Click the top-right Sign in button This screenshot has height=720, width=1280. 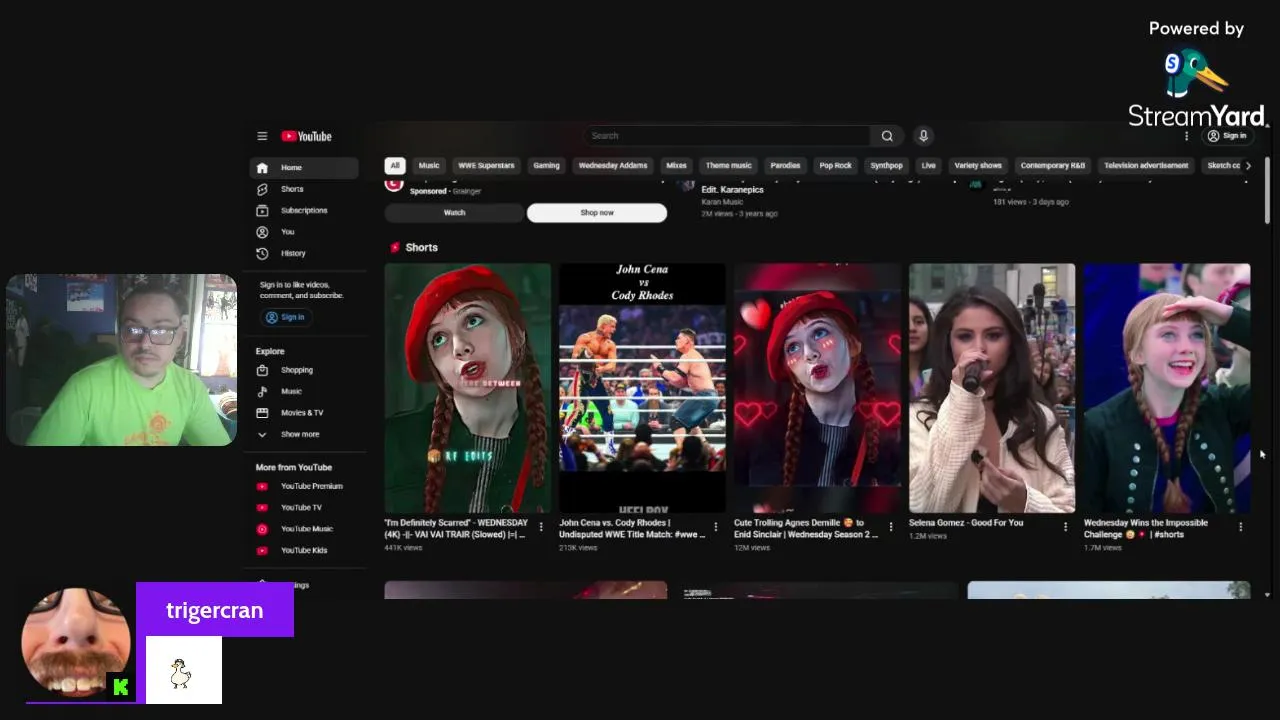coord(1227,136)
